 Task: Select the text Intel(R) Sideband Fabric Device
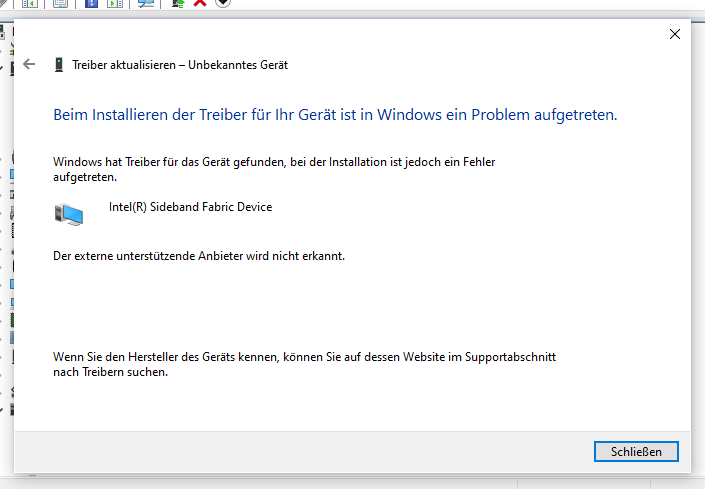click(x=190, y=207)
